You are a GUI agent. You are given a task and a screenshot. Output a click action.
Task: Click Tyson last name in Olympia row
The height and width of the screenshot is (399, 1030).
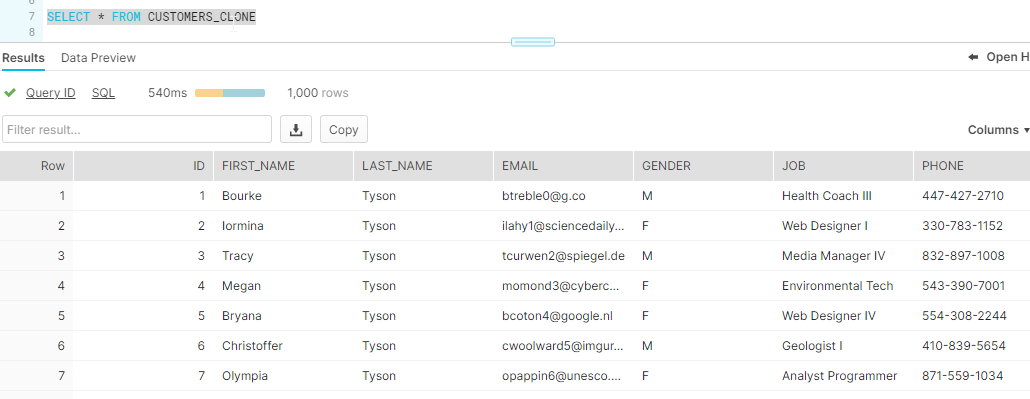379,376
